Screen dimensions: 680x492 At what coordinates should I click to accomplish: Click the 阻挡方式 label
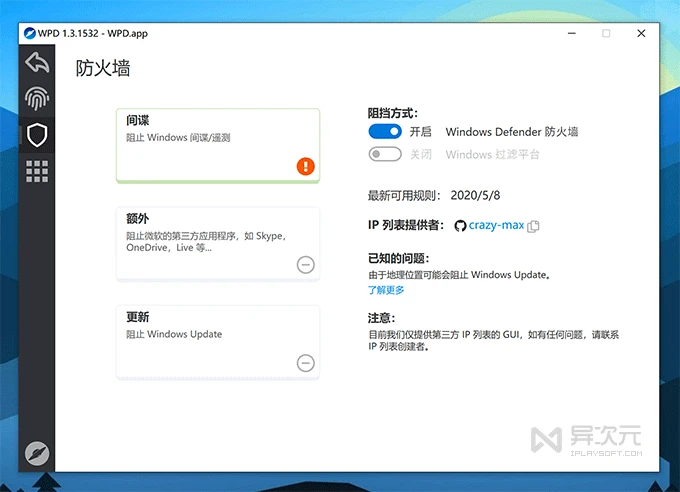pos(392,113)
